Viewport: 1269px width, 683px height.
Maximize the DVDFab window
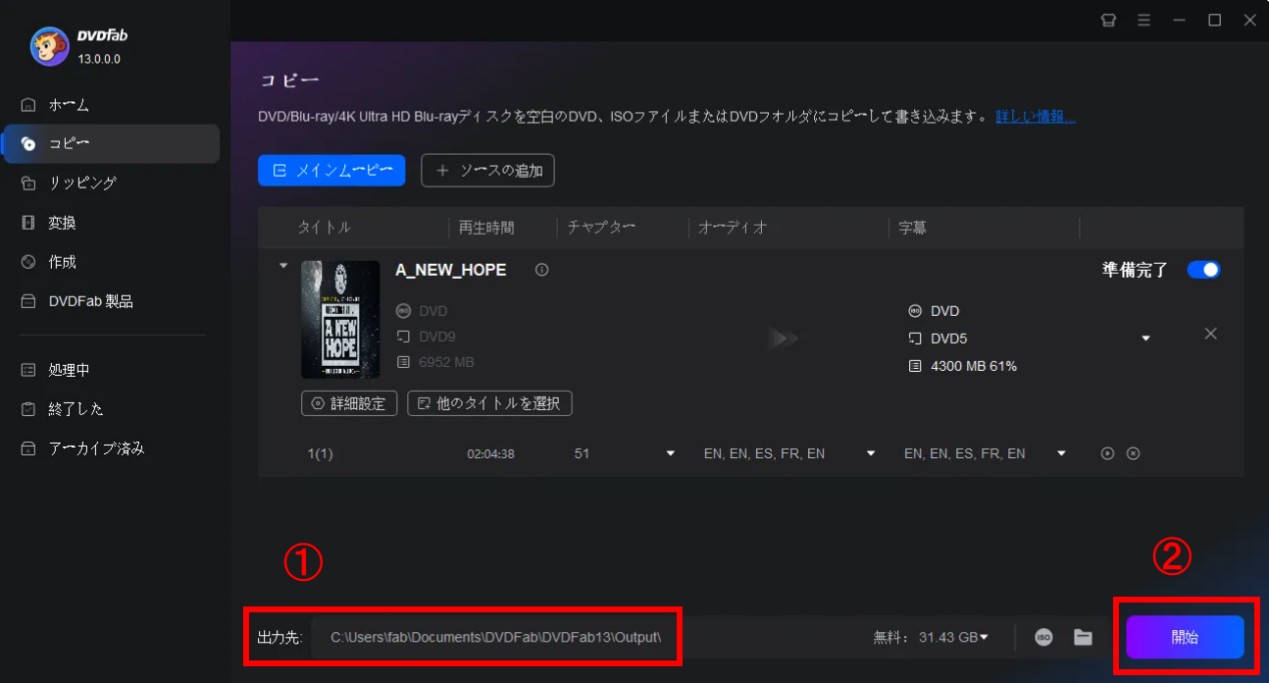click(x=1215, y=20)
